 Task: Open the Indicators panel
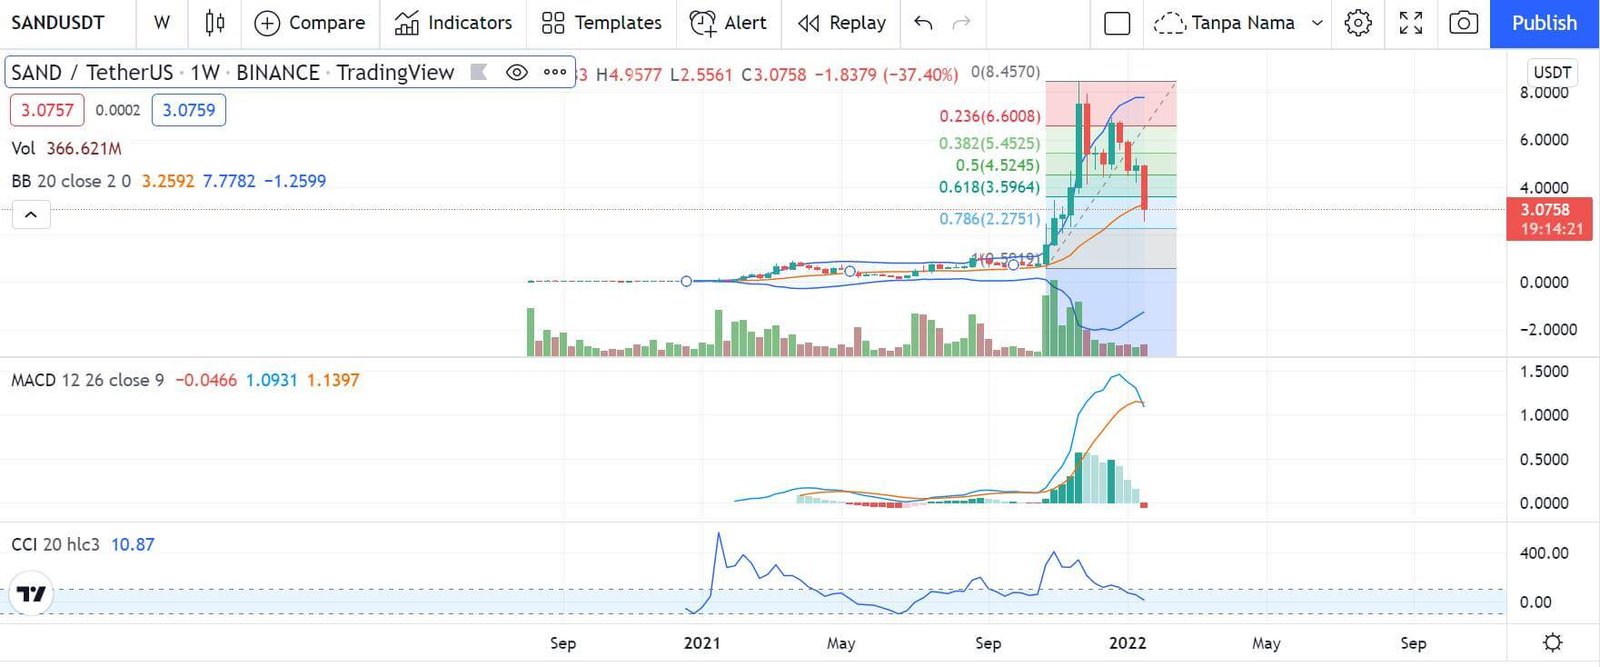click(x=453, y=22)
